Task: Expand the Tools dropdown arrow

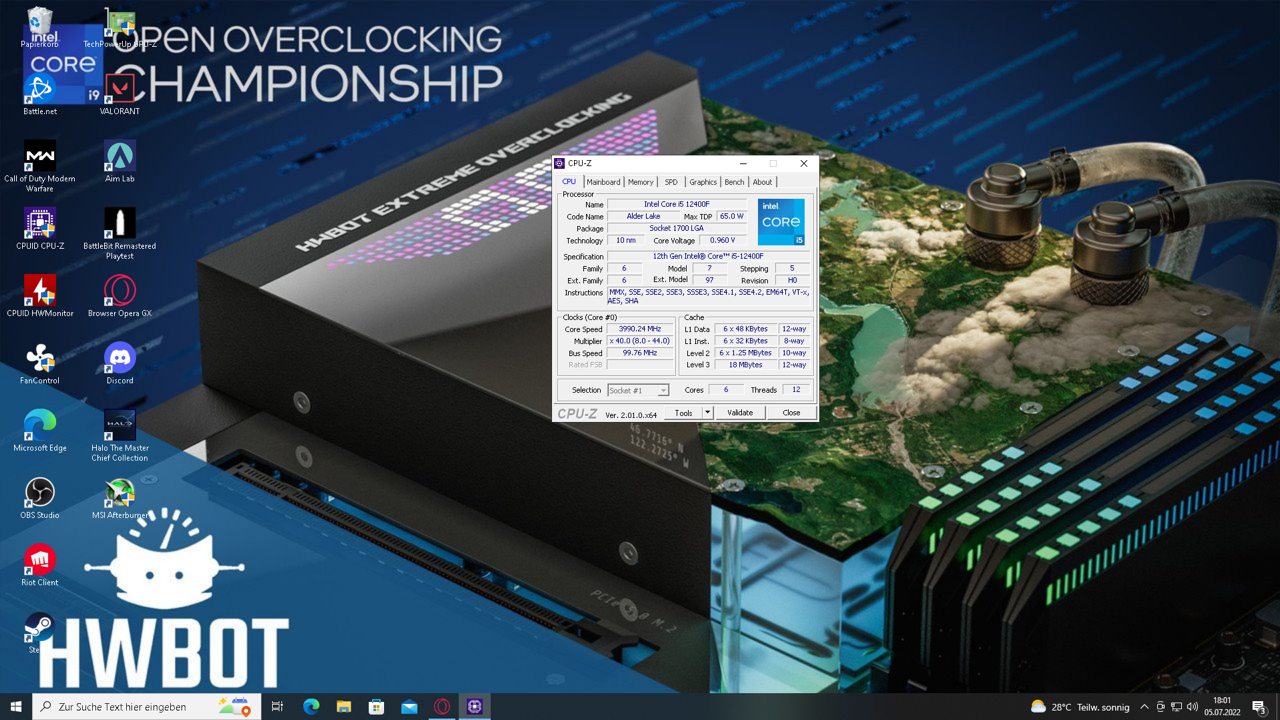Action: click(707, 412)
